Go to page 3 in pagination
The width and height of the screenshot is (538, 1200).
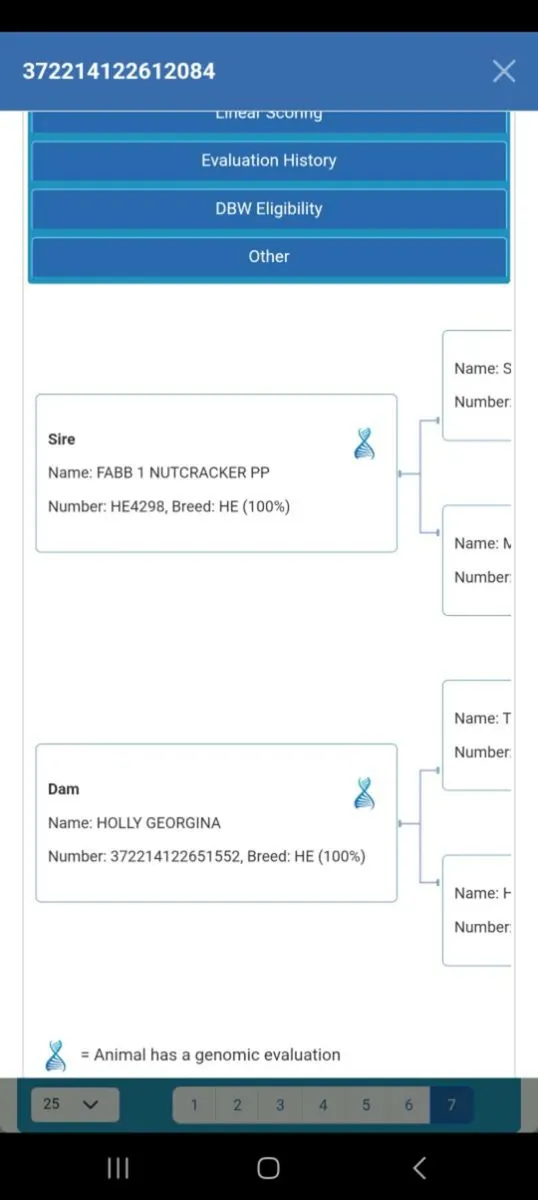tap(280, 1105)
